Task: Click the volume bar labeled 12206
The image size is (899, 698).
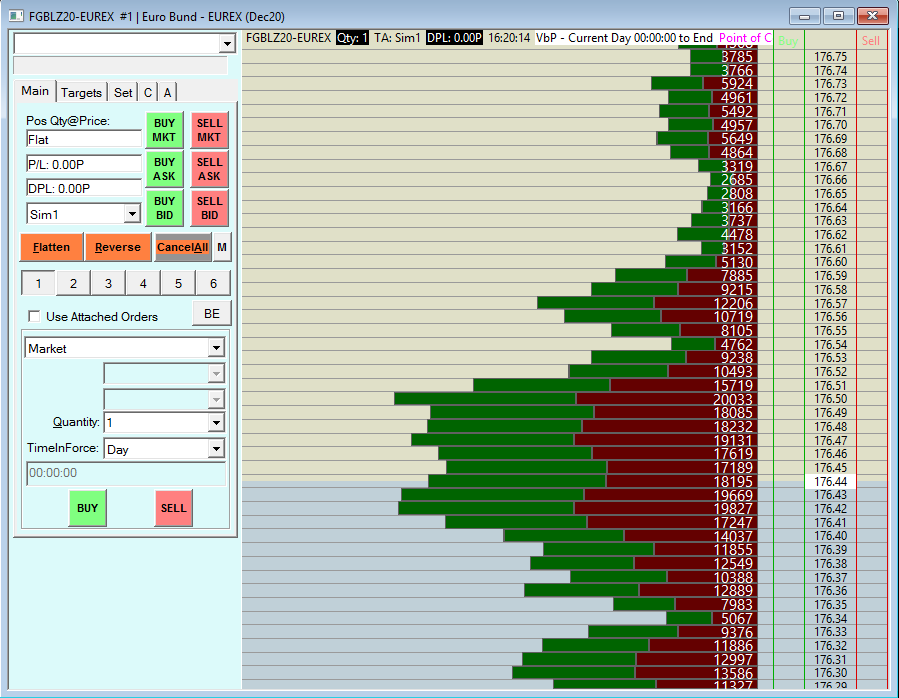Action: pyautogui.click(x=647, y=303)
